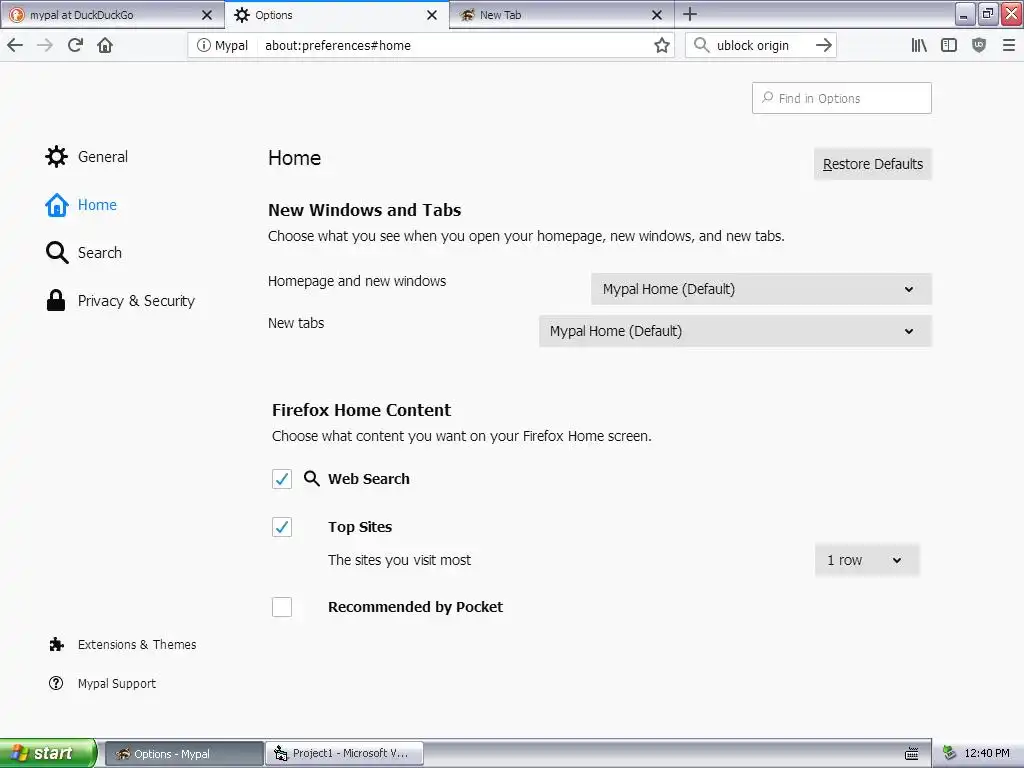The height and width of the screenshot is (768, 1024).
Task: Open Privacy & Security settings
Action: (120, 301)
